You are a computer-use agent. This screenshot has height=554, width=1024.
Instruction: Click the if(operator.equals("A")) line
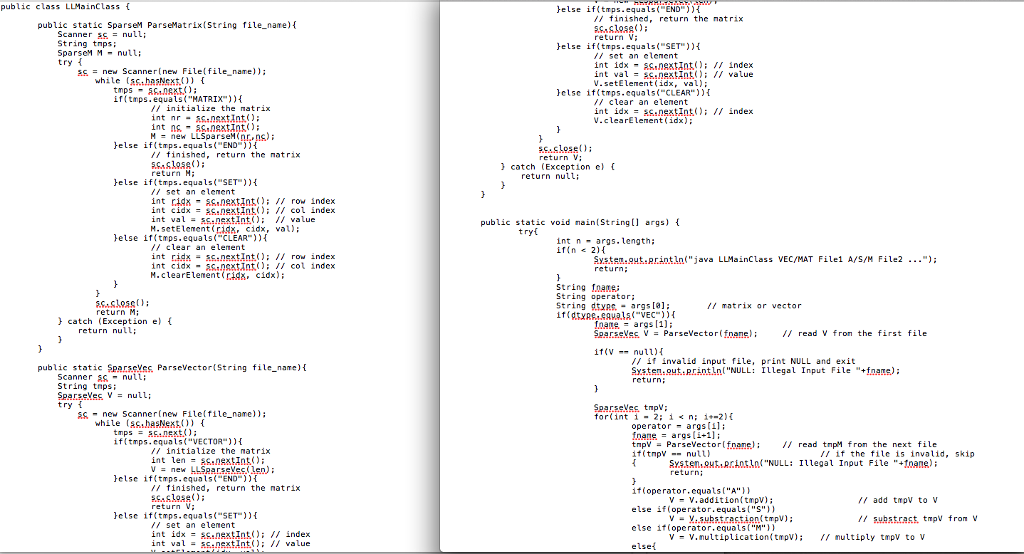(691, 491)
